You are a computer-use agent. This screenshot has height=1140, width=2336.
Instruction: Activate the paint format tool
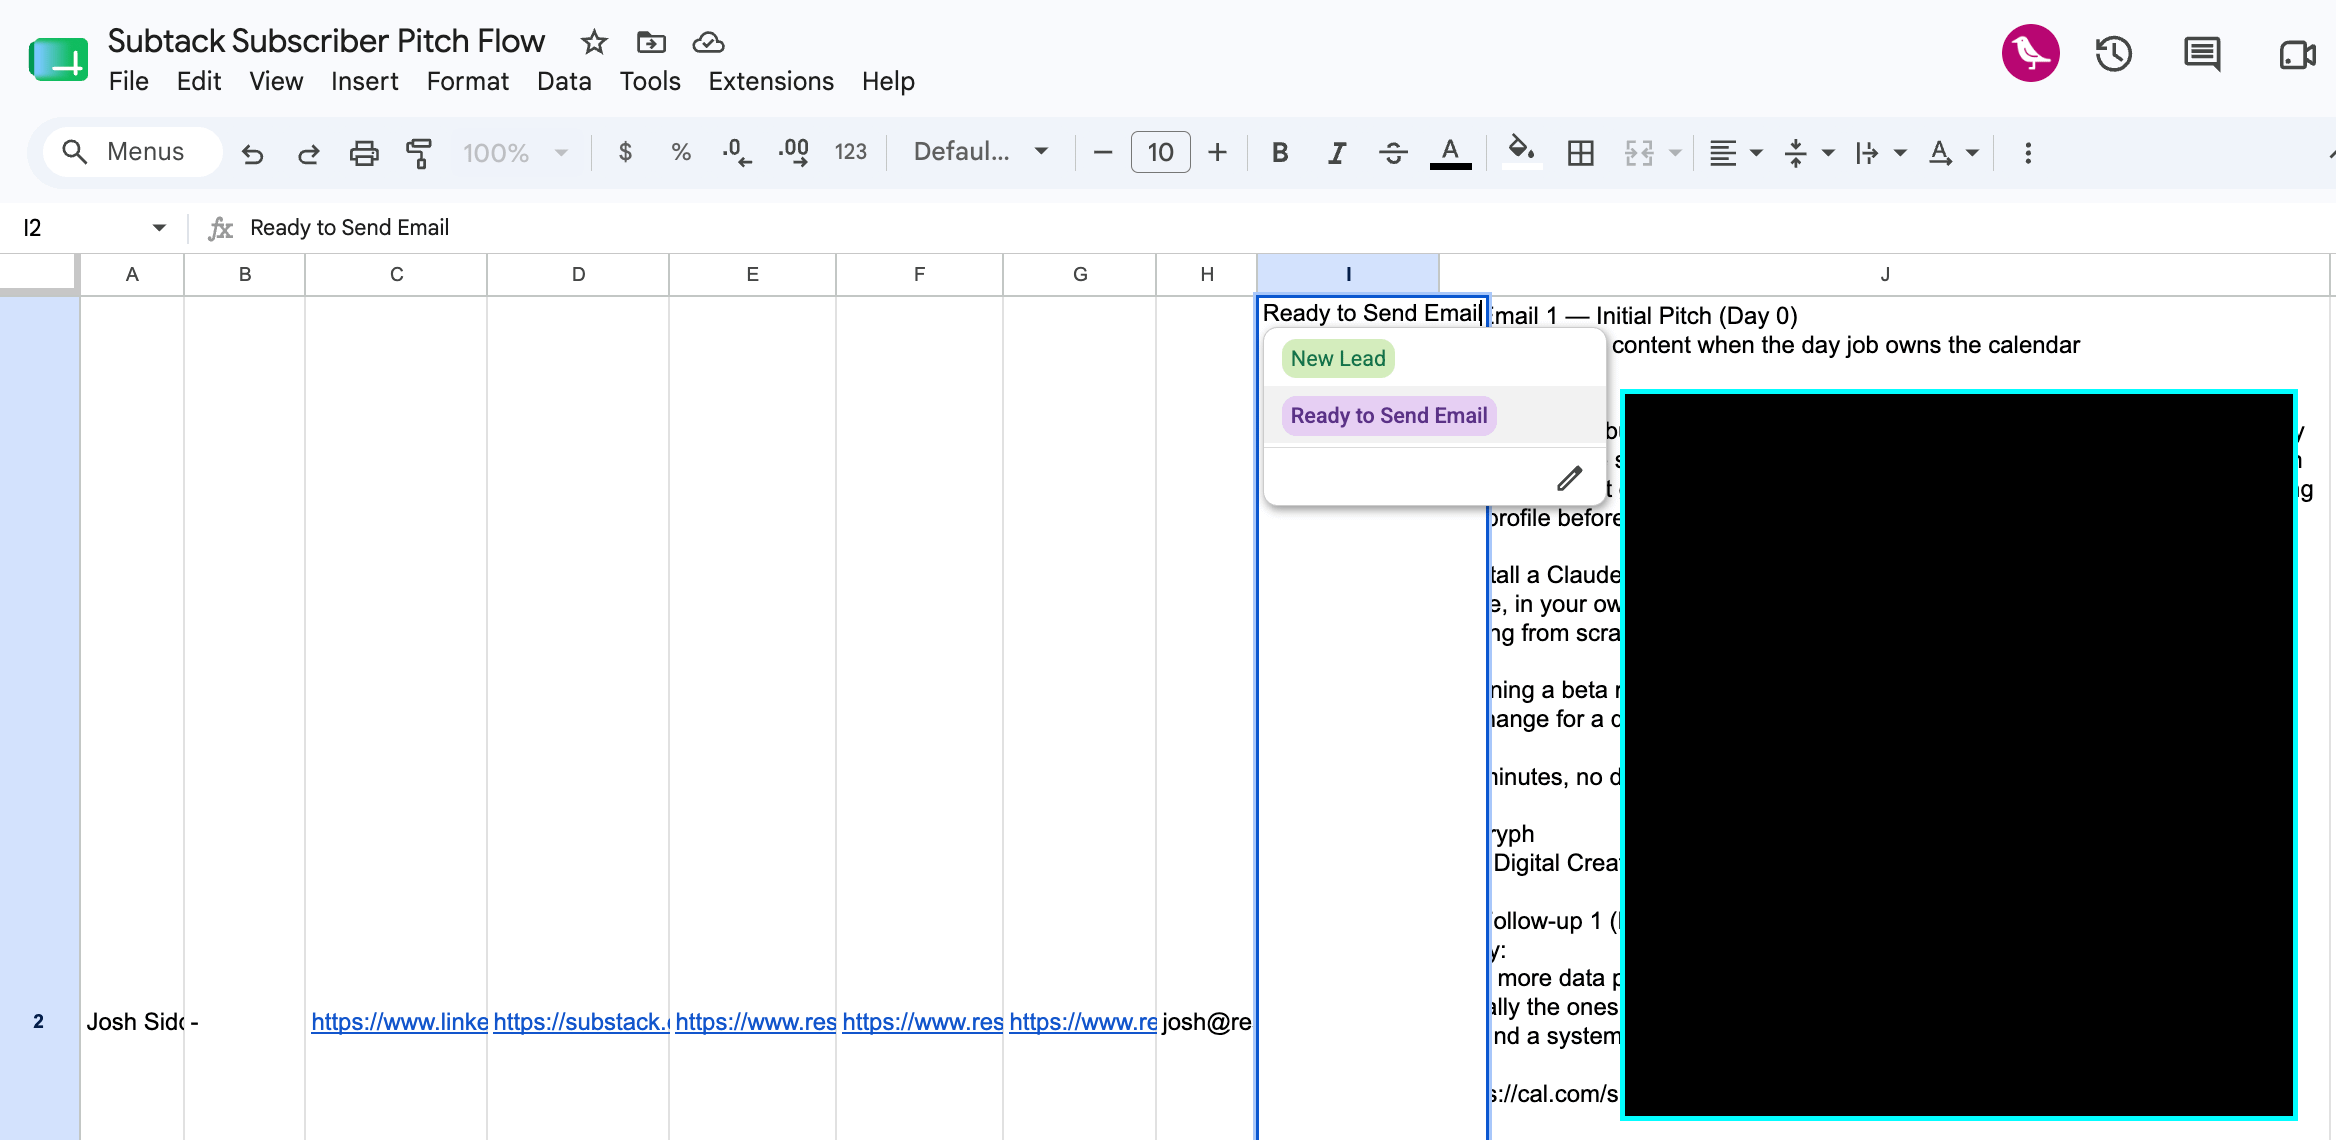coord(419,153)
